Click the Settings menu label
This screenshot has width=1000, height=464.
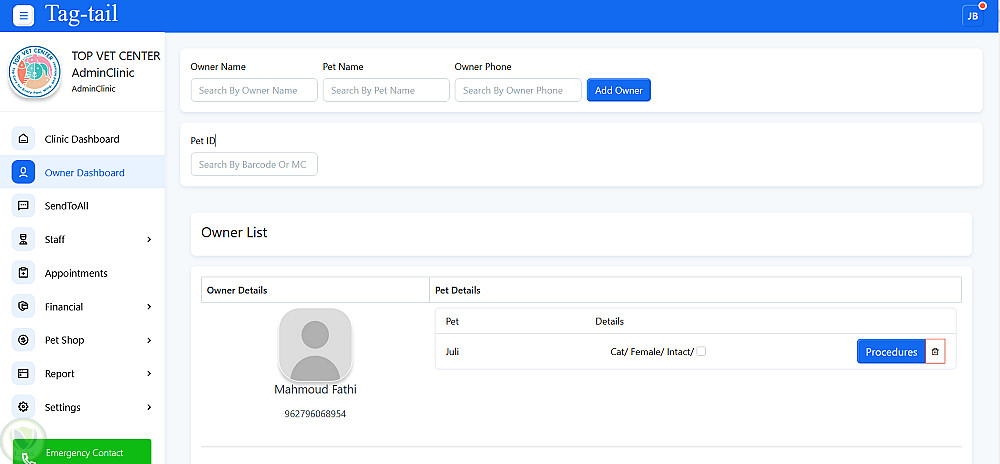click(x=62, y=407)
